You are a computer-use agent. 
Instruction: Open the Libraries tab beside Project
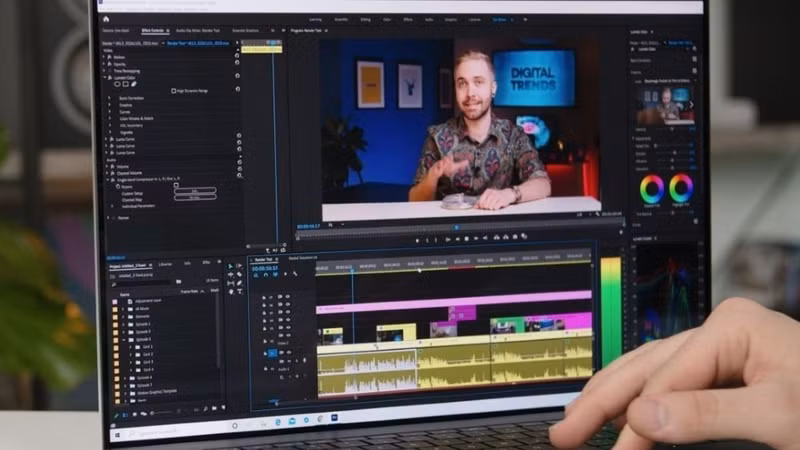click(165, 264)
